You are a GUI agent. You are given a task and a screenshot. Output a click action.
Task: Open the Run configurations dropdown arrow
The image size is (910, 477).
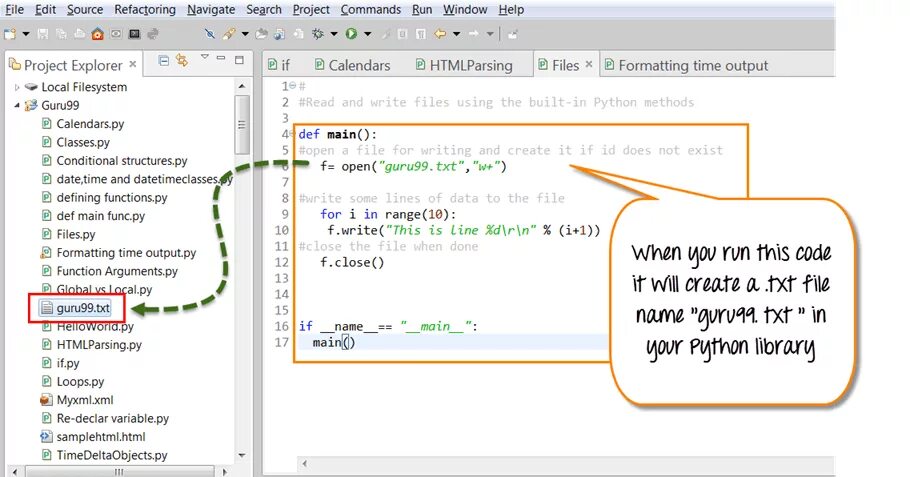point(367,34)
